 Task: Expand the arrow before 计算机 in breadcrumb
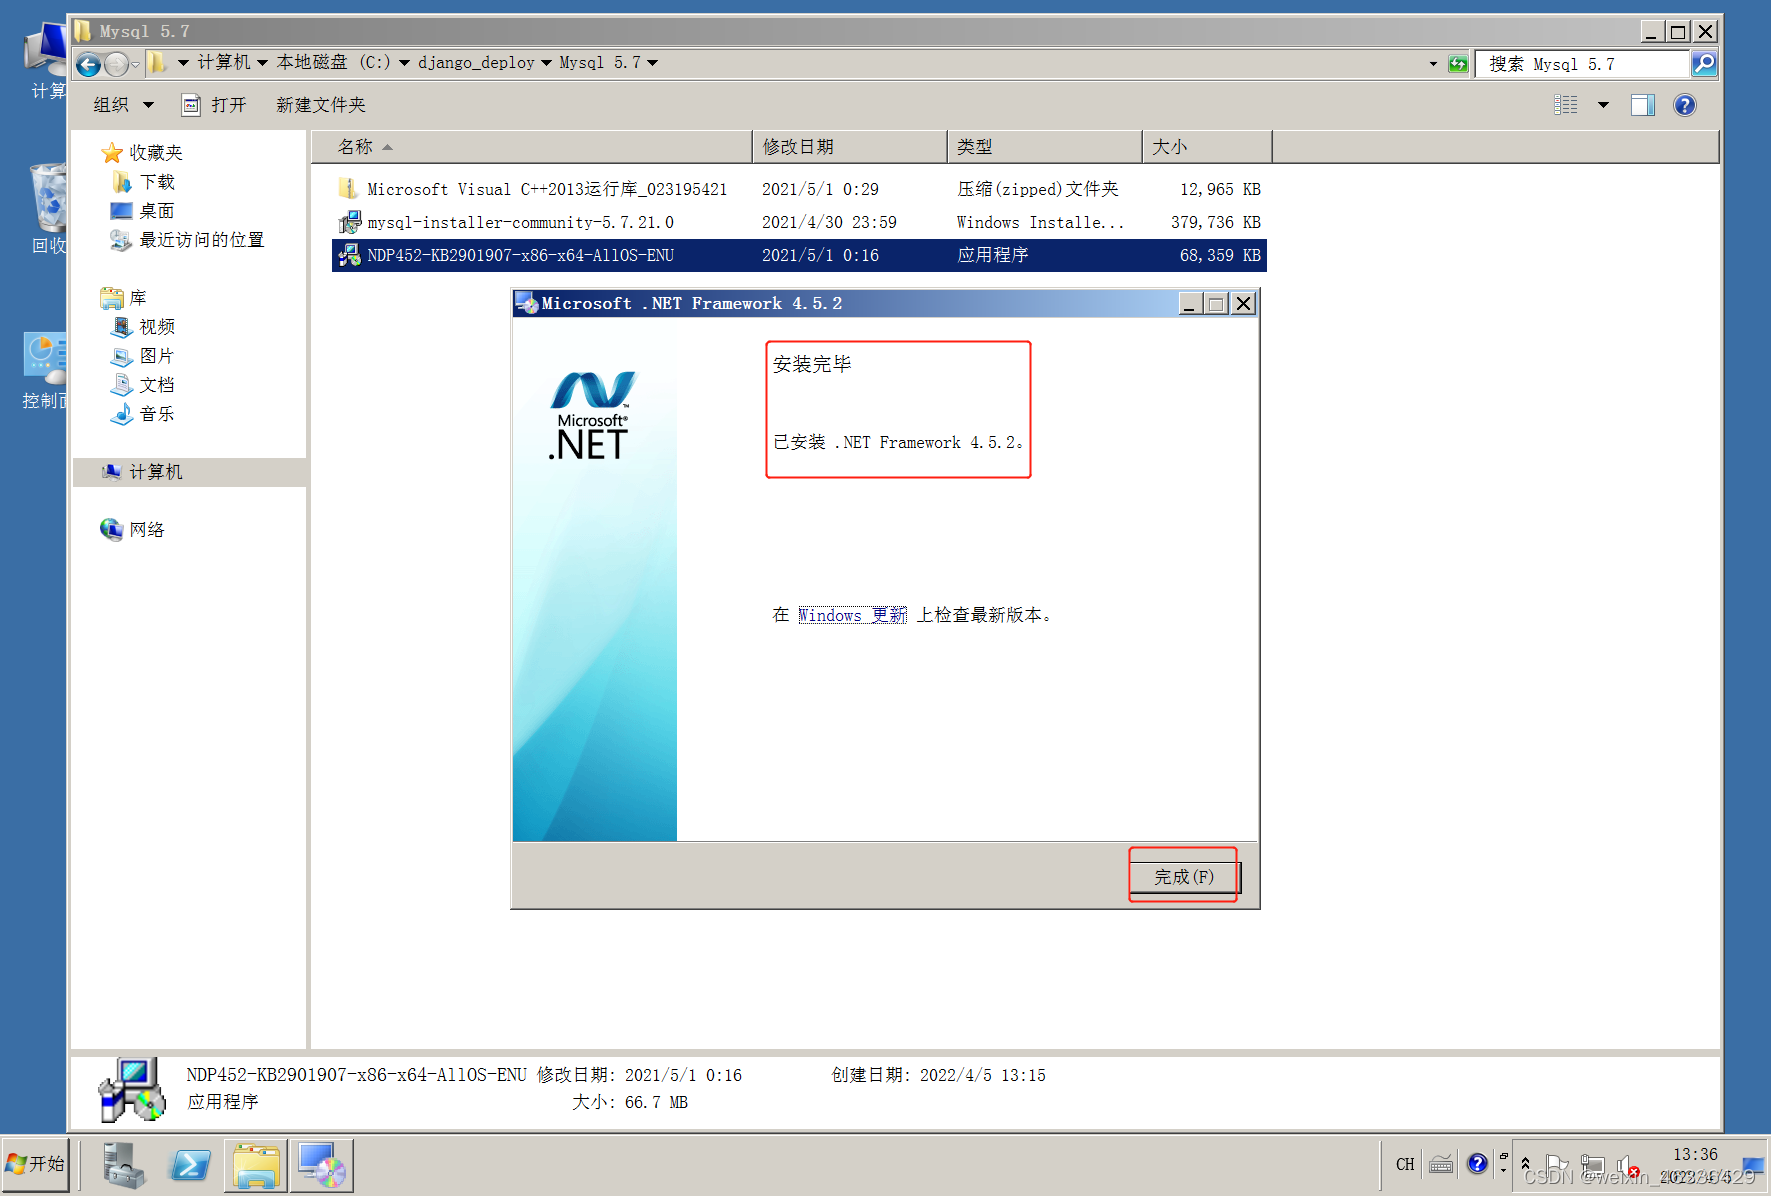pos(183,63)
